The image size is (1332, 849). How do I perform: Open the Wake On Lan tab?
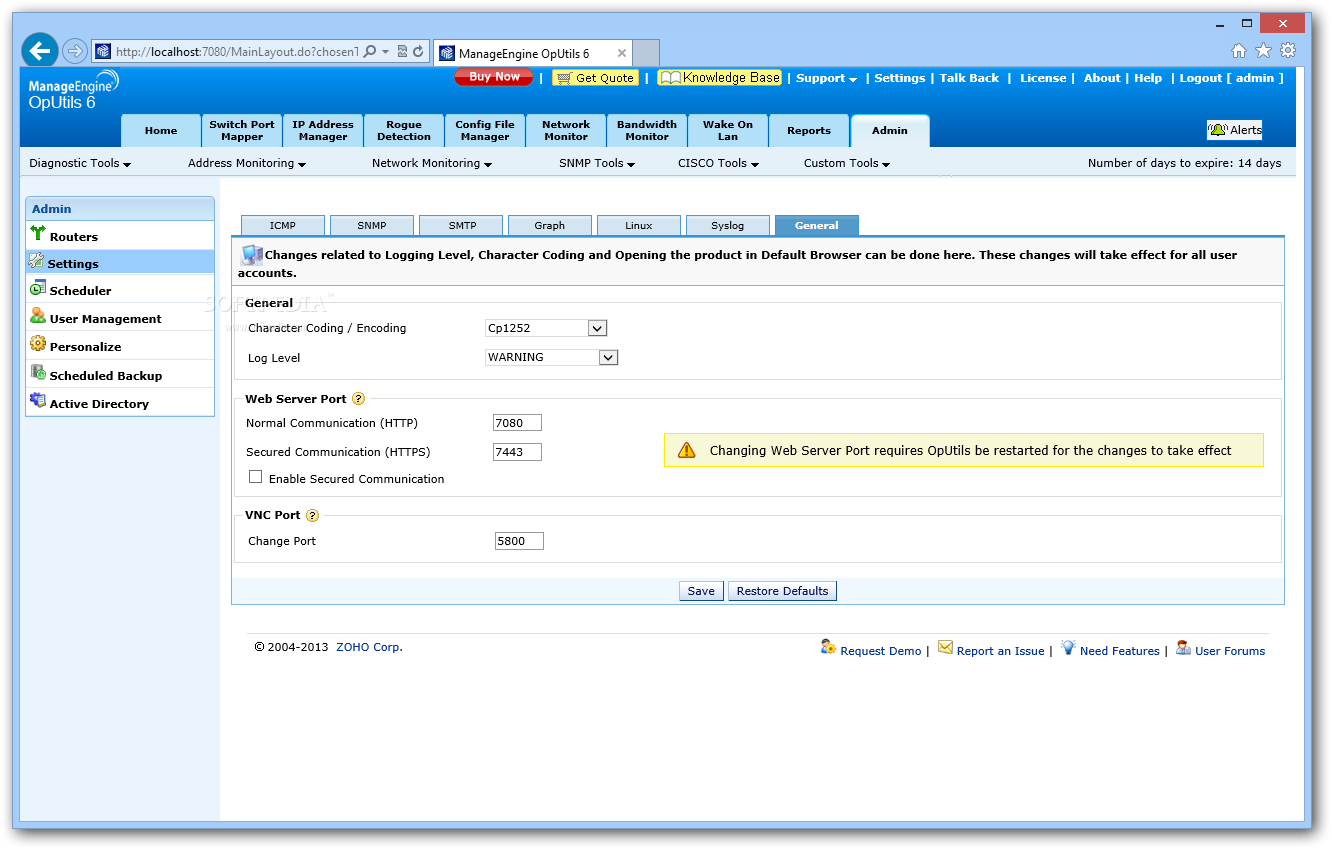728,131
